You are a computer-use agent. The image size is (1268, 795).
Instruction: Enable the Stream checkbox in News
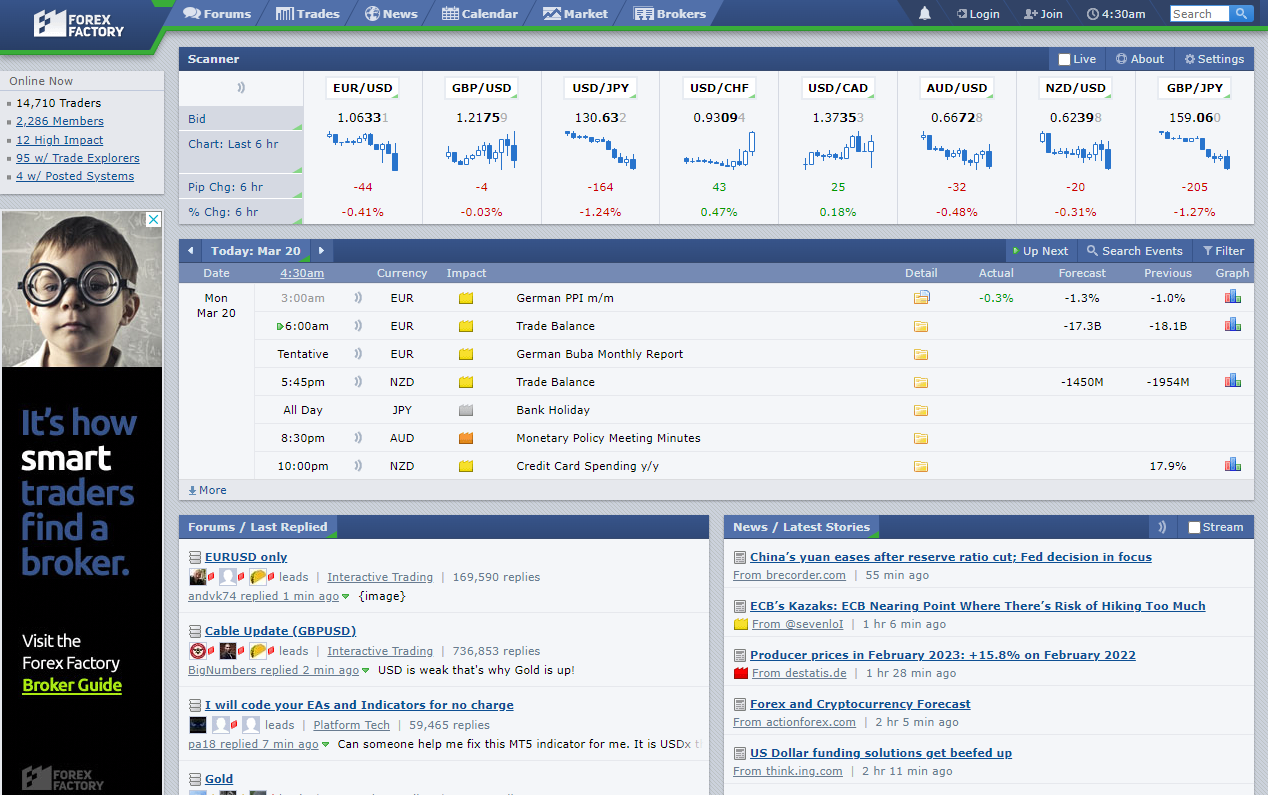1194,527
